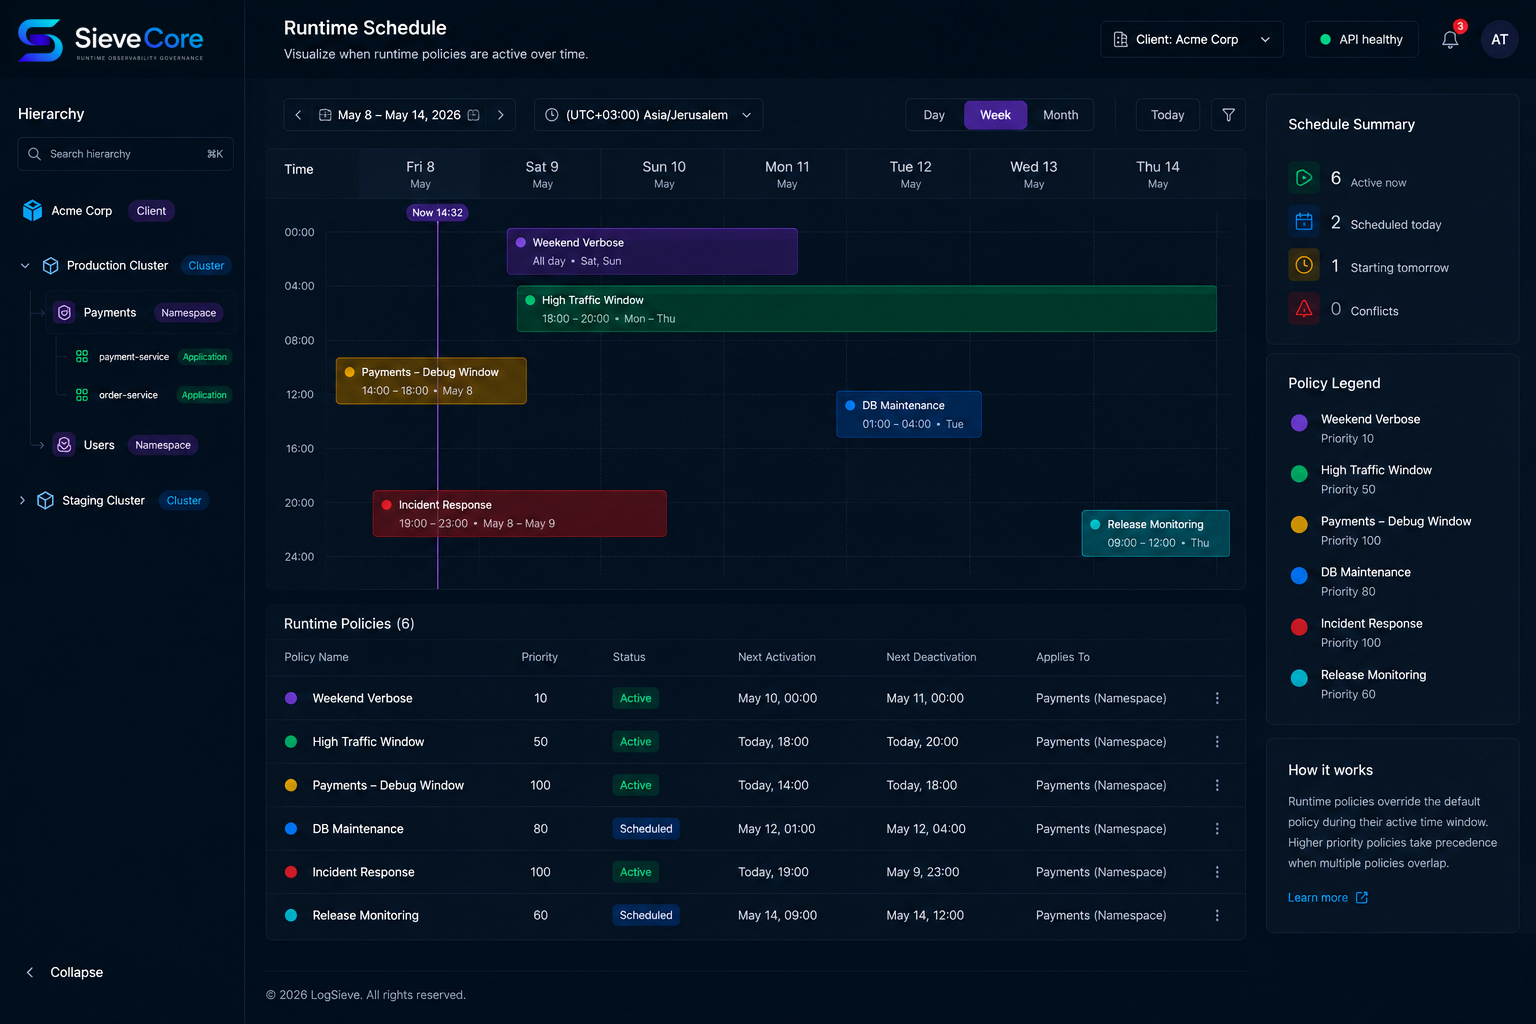Click the Scheduled status of DB Maintenance

[x=646, y=829]
